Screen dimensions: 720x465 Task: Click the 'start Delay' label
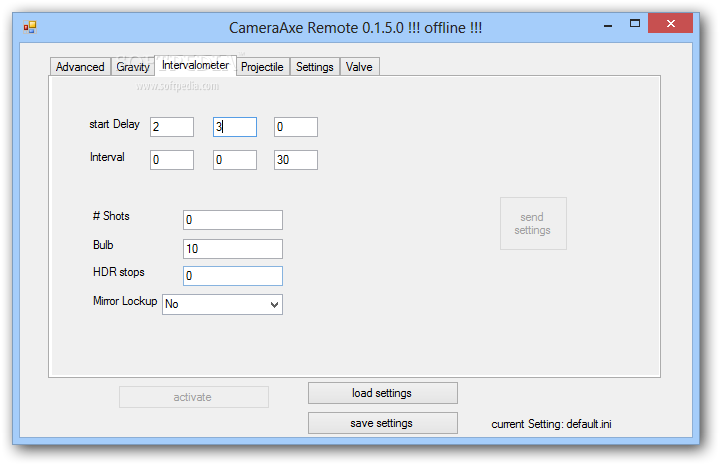coord(114,124)
